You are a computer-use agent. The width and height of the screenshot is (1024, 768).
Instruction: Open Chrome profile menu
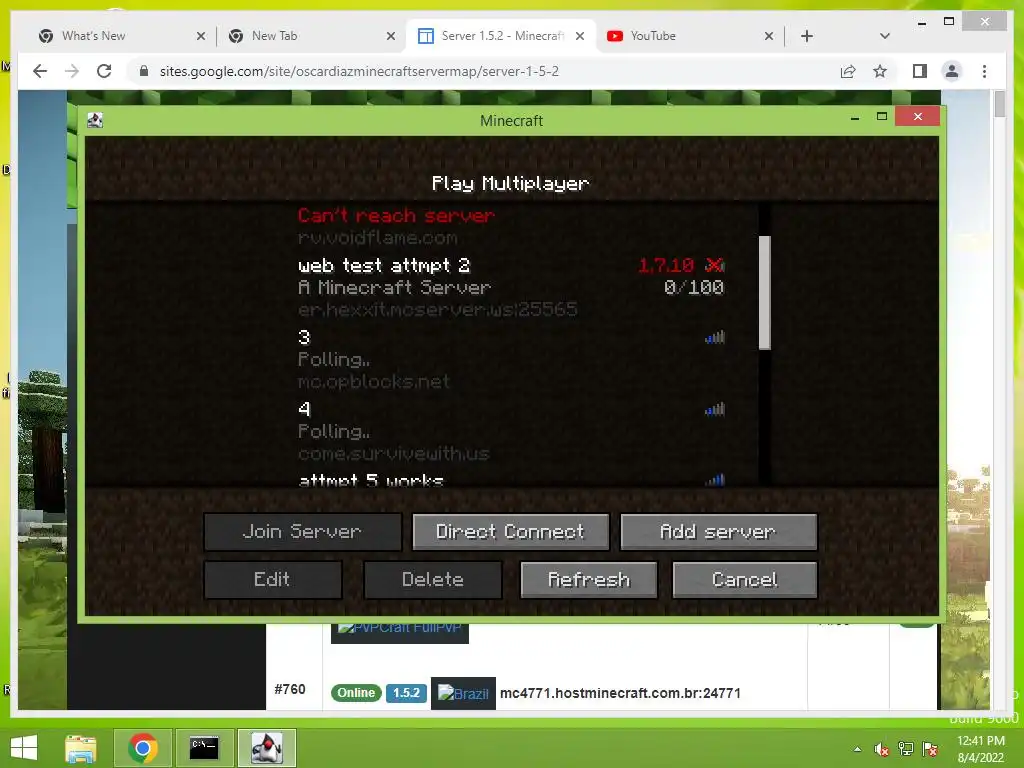pos(952,71)
